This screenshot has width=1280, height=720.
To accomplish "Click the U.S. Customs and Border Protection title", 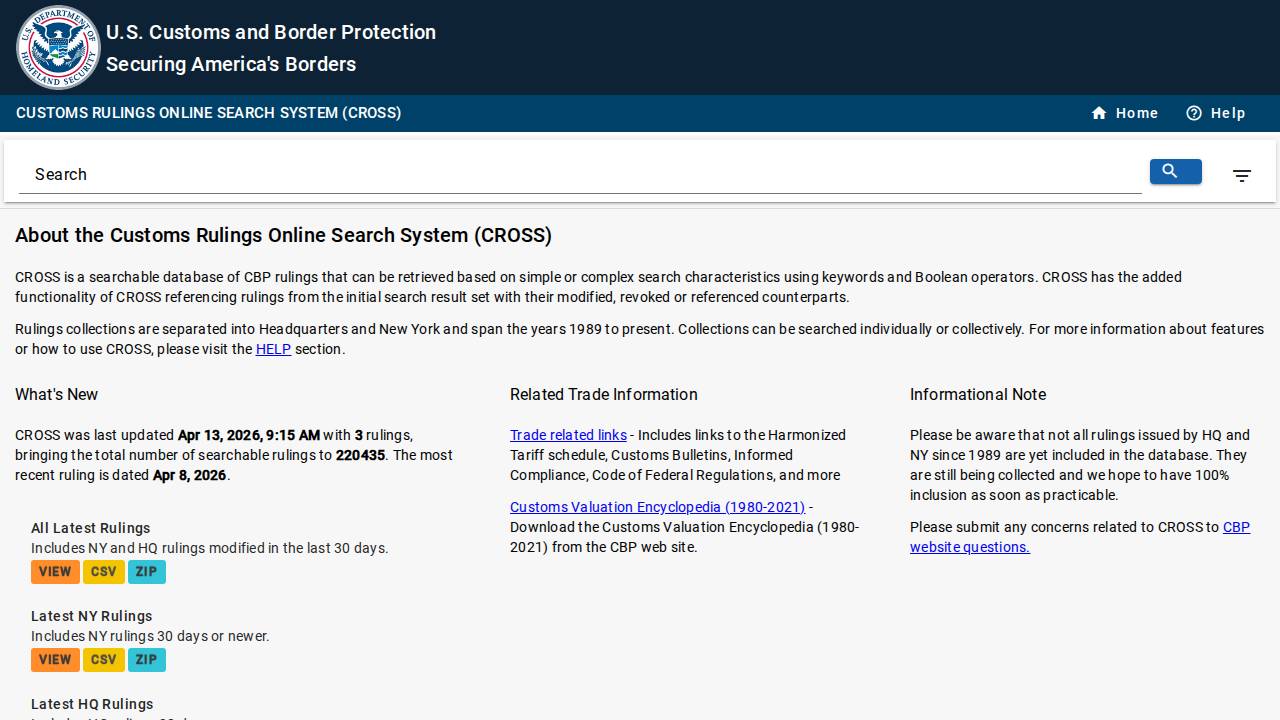I will pos(271,32).
